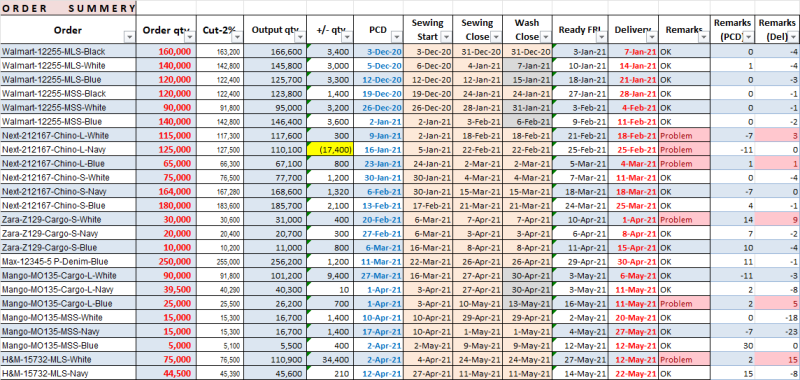Screen dimensions: 800x380
Task: Open the Delivery column filter dropdown
Action: click(652, 37)
